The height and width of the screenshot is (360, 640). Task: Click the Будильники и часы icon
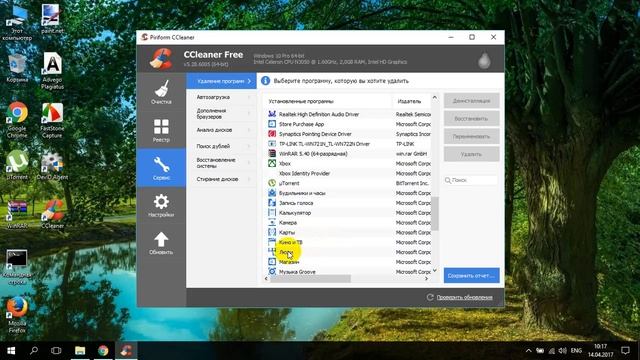(x=272, y=193)
